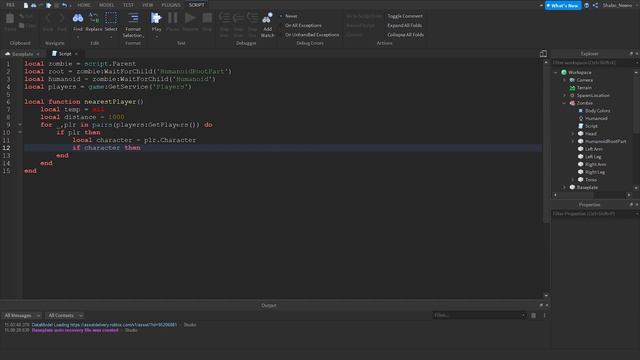640x360 pixels.
Task: Expand the SpawnLocation node in Explorer
Action: click(x=564, y=95)
